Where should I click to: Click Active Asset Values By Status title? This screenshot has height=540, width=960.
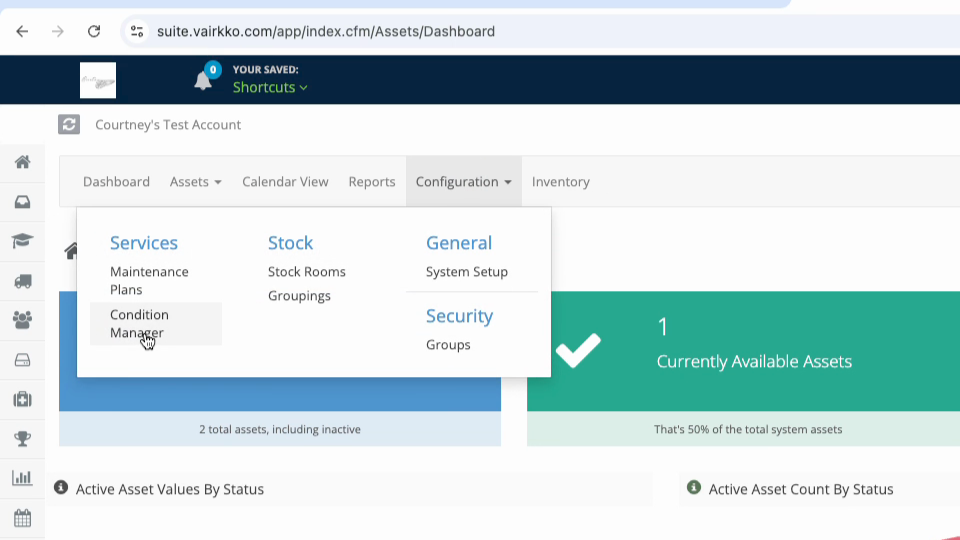click(x=170, y=489)
